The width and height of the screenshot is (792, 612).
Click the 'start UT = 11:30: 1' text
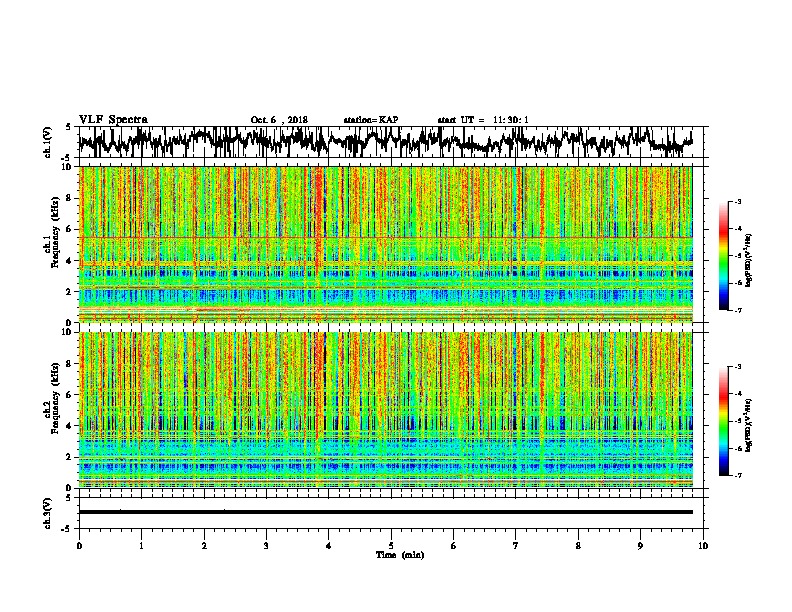coord(482,120)
